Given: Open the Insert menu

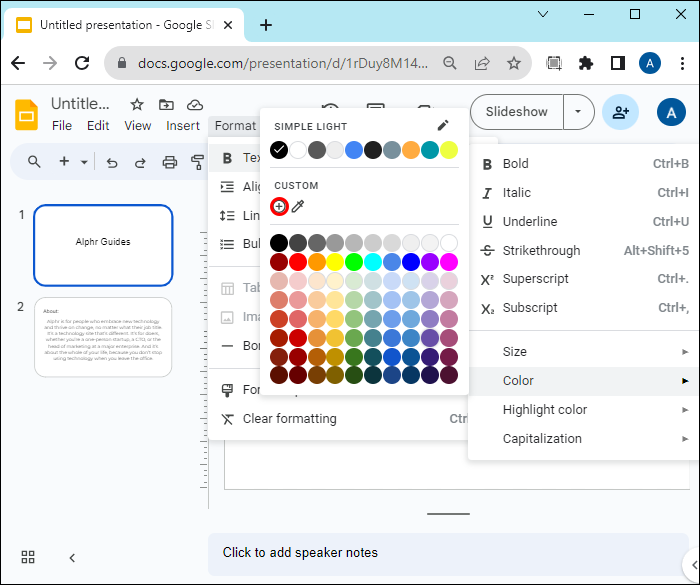Looking at the screenshot, I should tap(183, 126).
